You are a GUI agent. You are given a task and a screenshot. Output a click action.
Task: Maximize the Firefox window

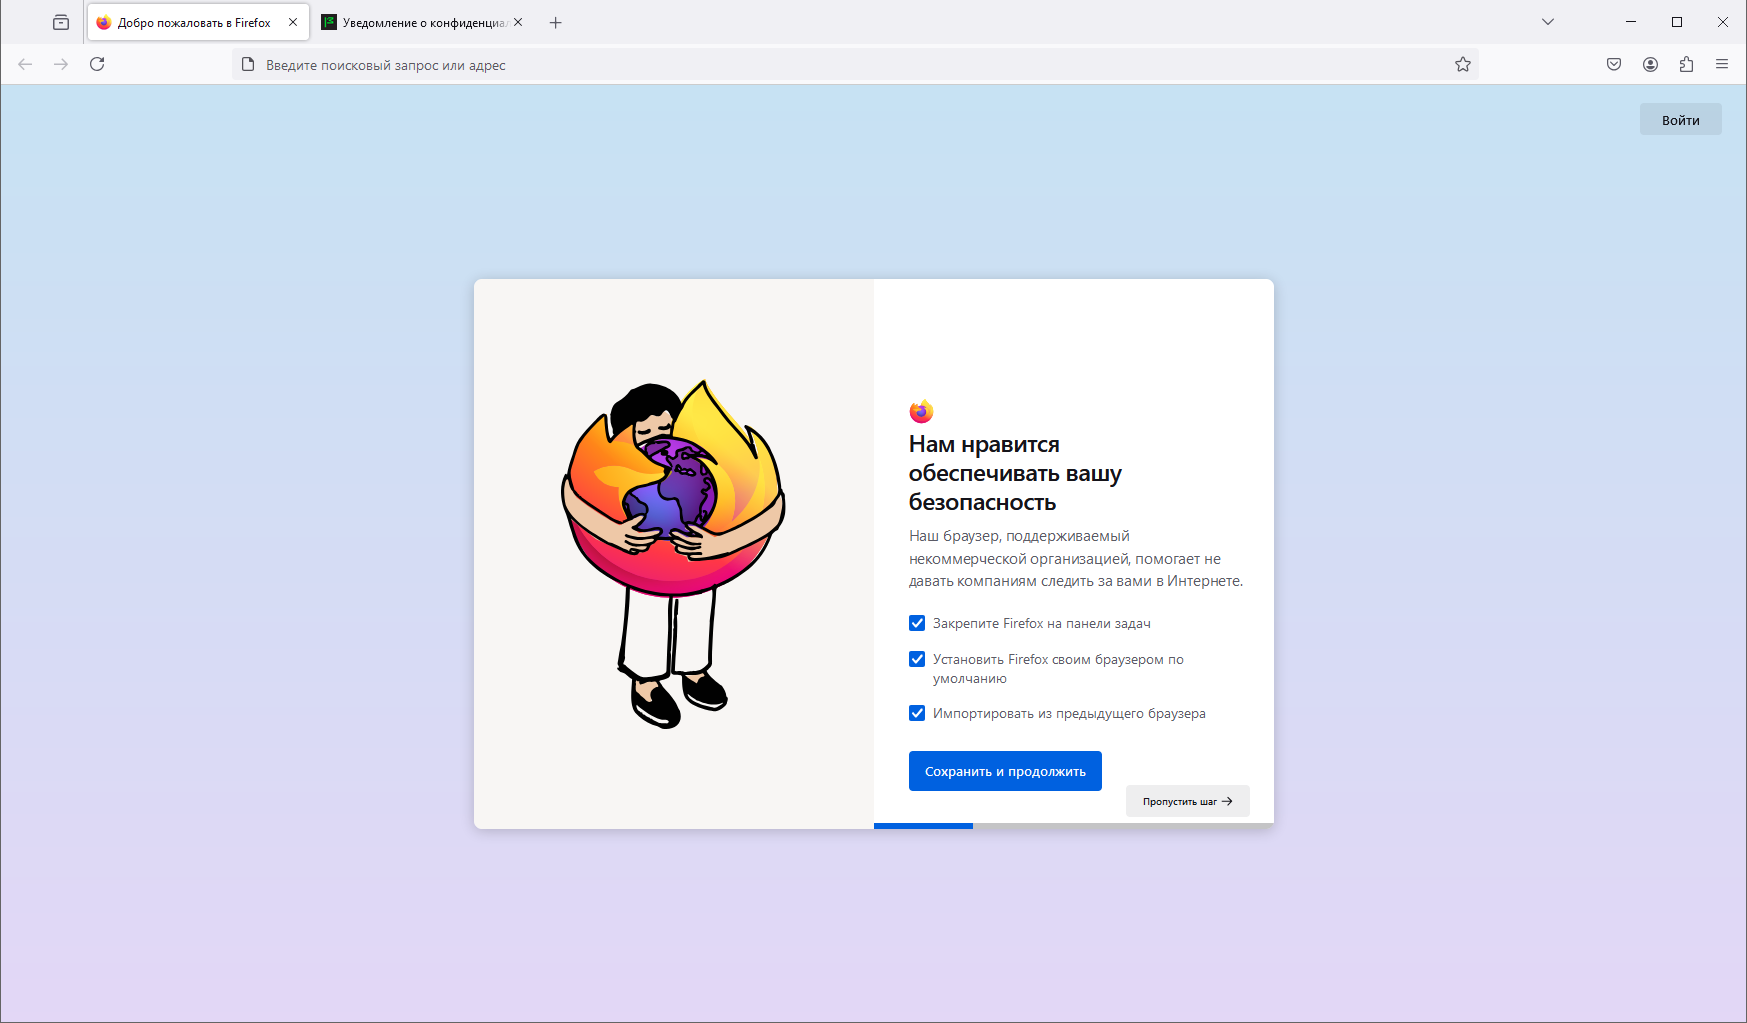click(x=1677, y=22)
